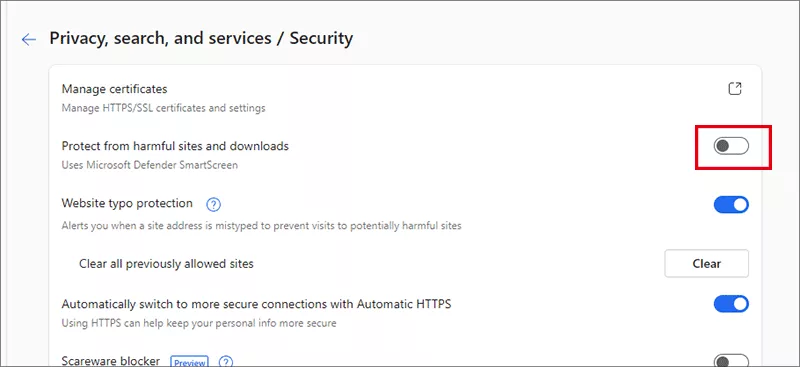Click Clear all previously allowed sites text
Image resolution: width=800 pixels, height=367 pixels.
pos(166,264)
